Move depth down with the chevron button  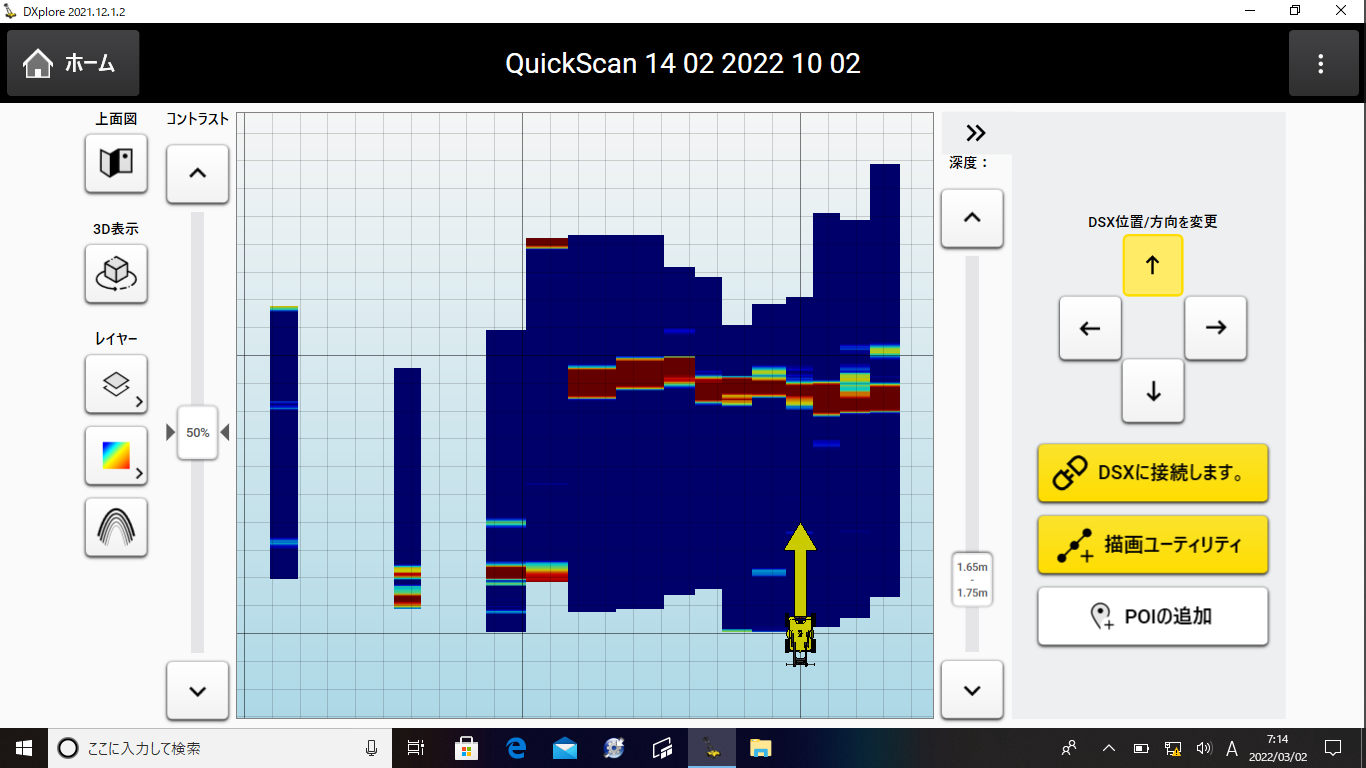972,691
